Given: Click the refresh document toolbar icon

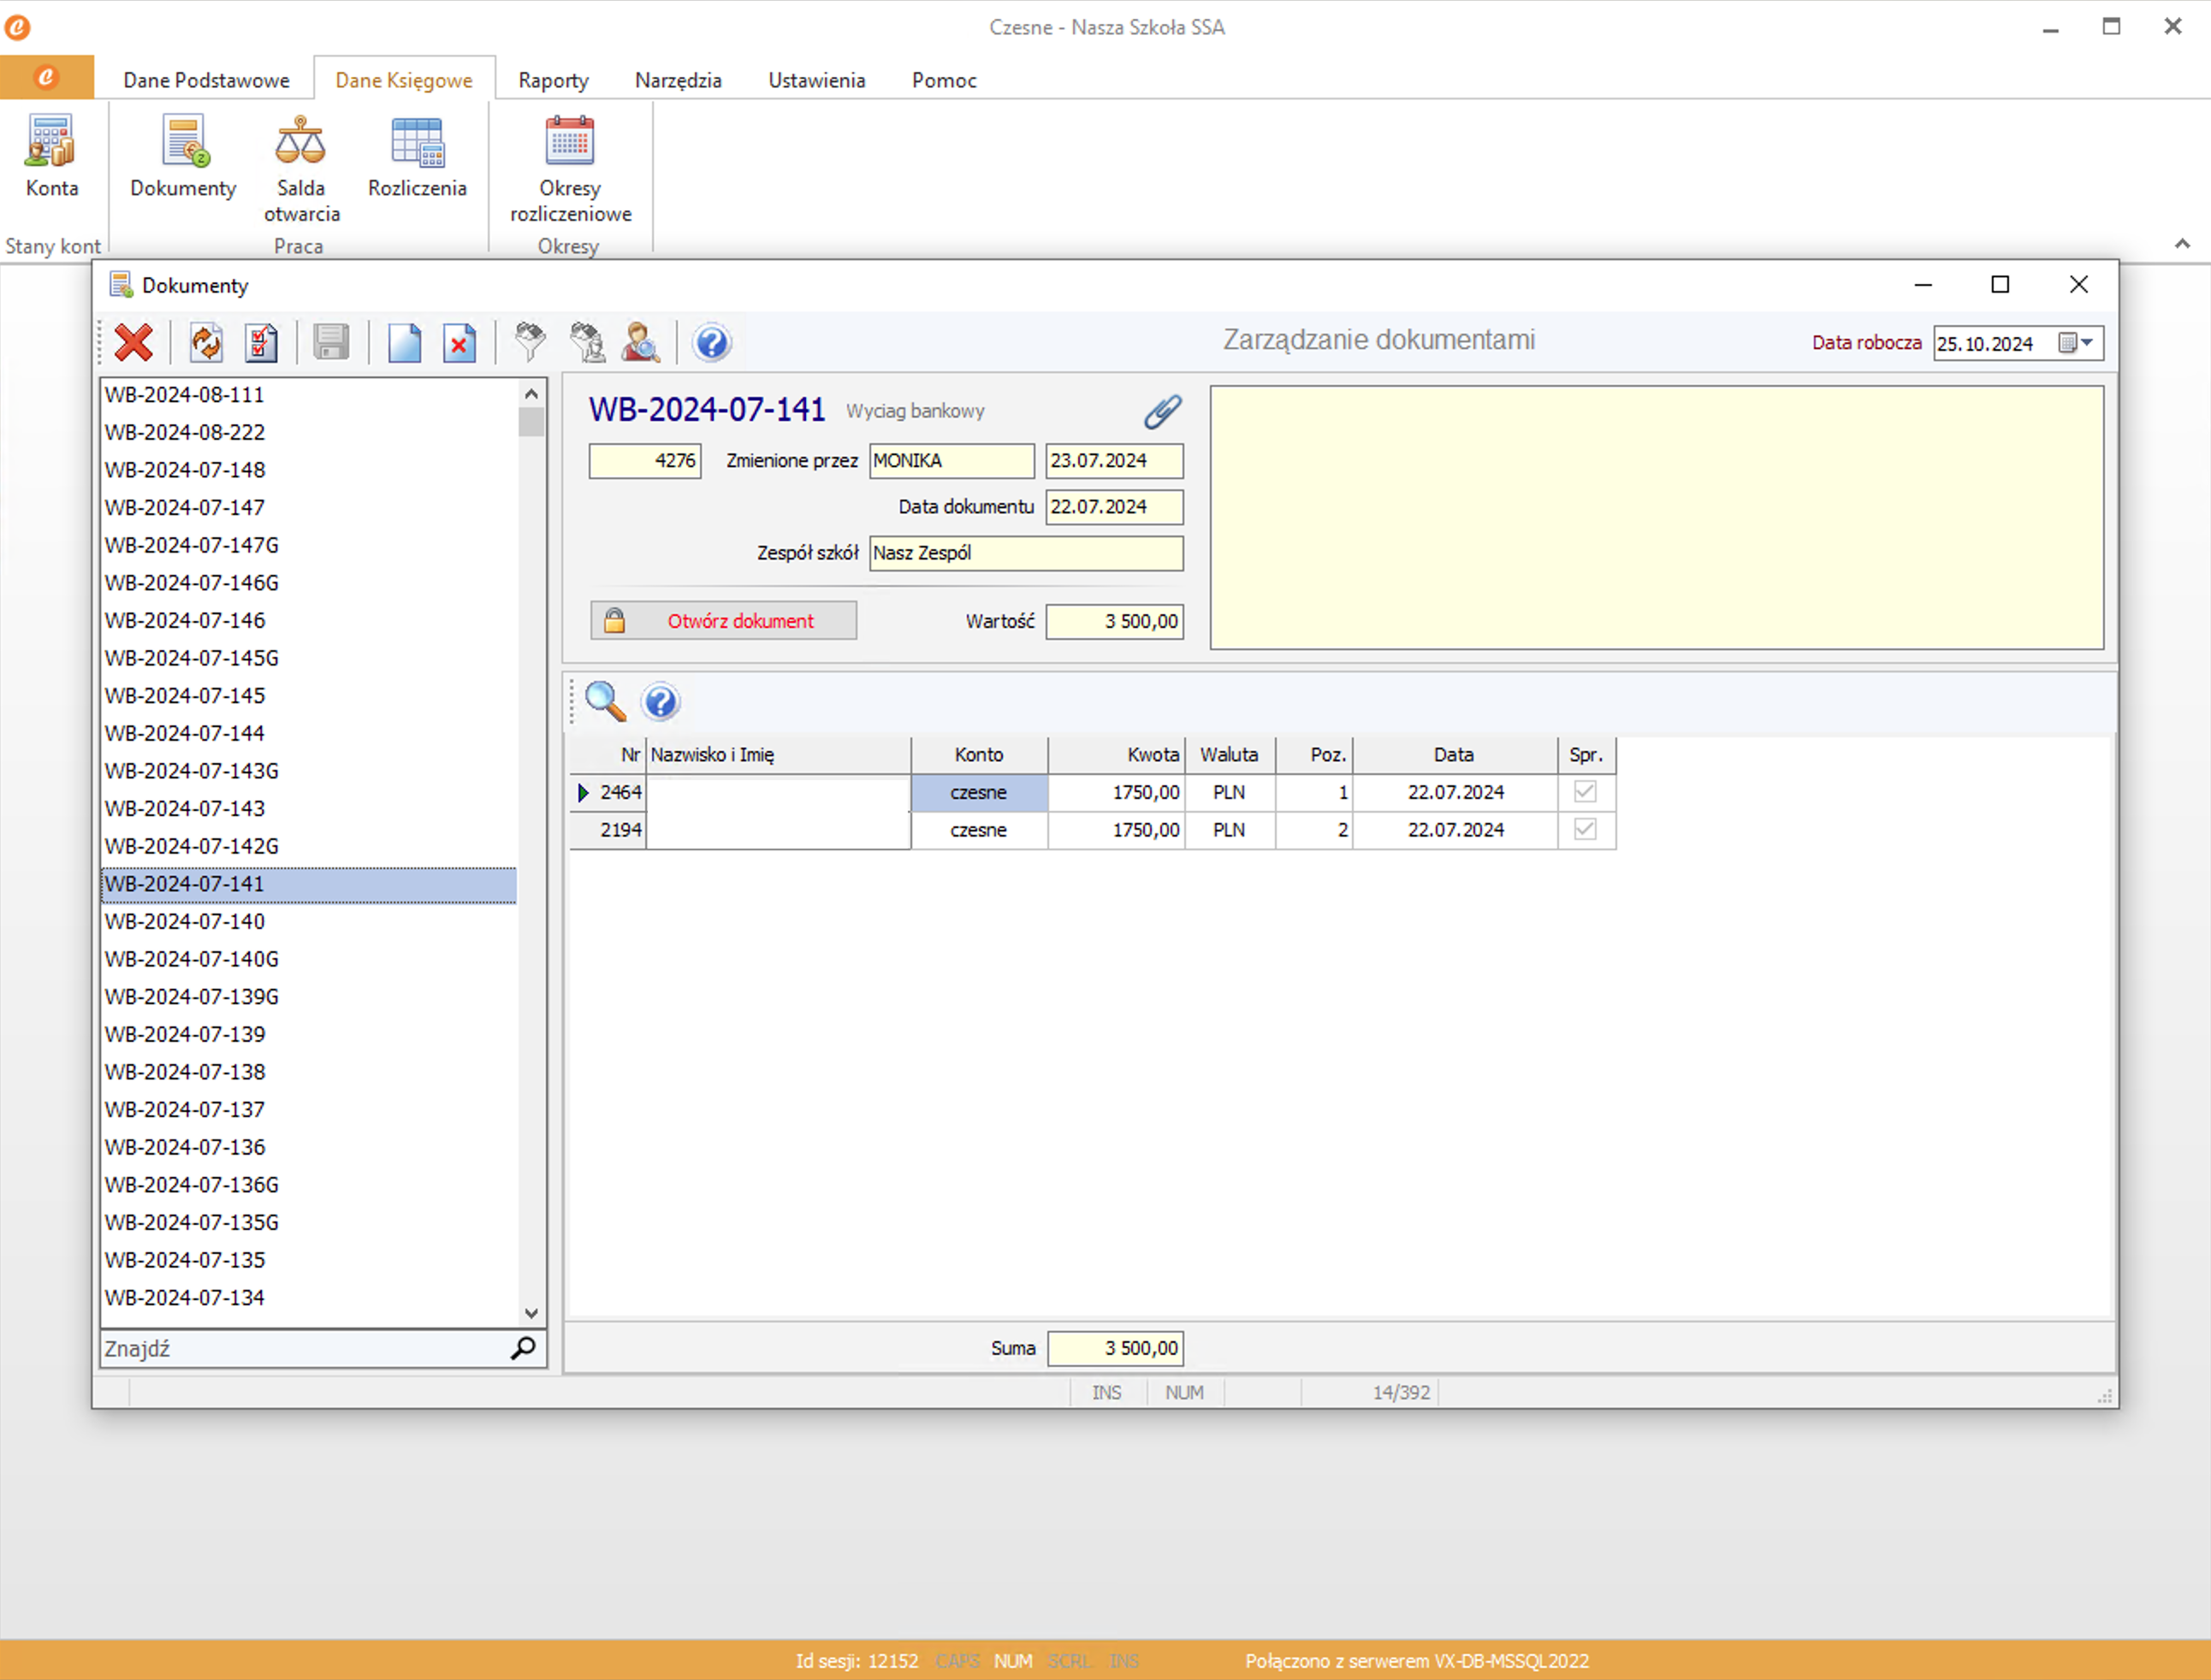Looking at the screenshot, I should tap(206, 343).
